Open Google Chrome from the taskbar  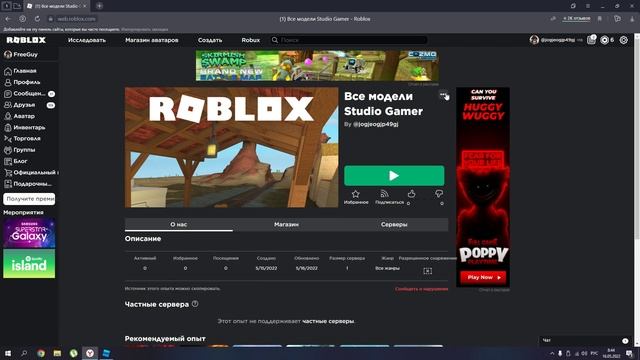(x=41, y=353)
